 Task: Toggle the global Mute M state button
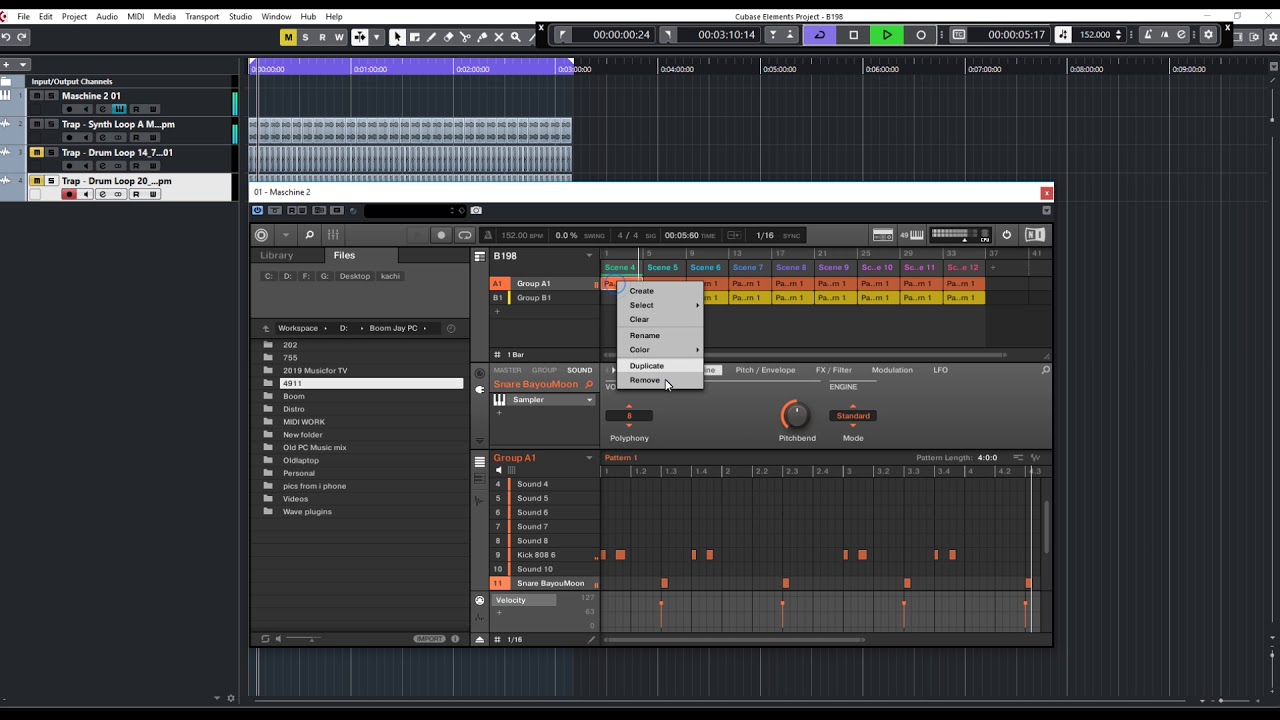point(288,37)
